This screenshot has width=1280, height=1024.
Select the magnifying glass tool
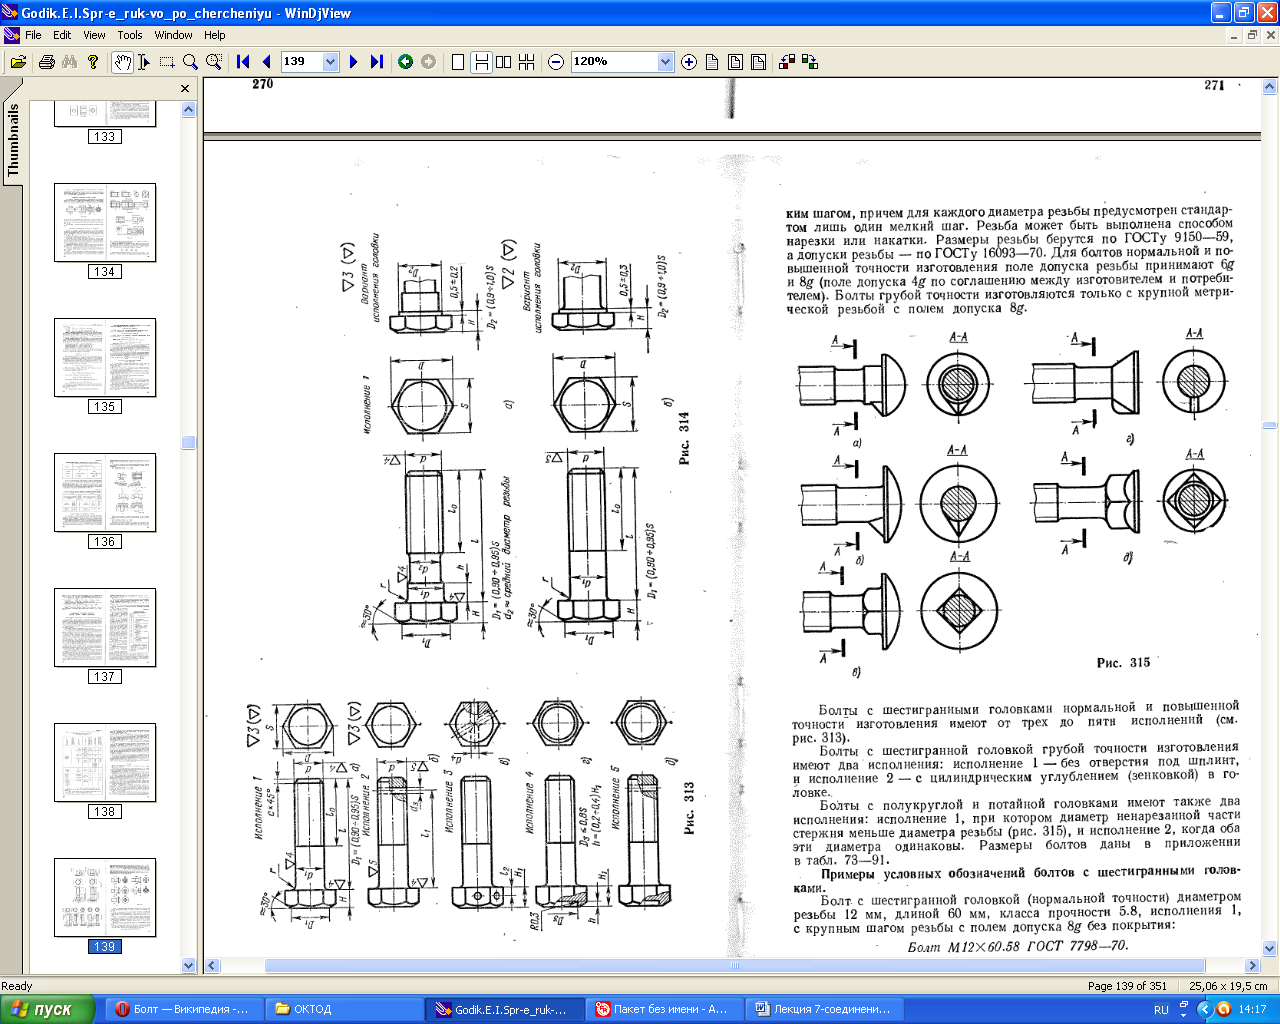tap(190, 62)
